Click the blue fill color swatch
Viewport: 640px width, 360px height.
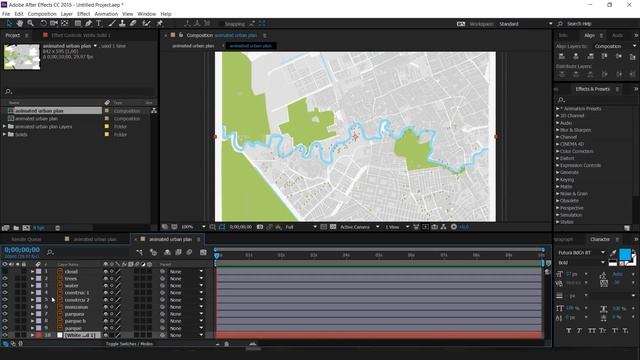pos(625,254)
